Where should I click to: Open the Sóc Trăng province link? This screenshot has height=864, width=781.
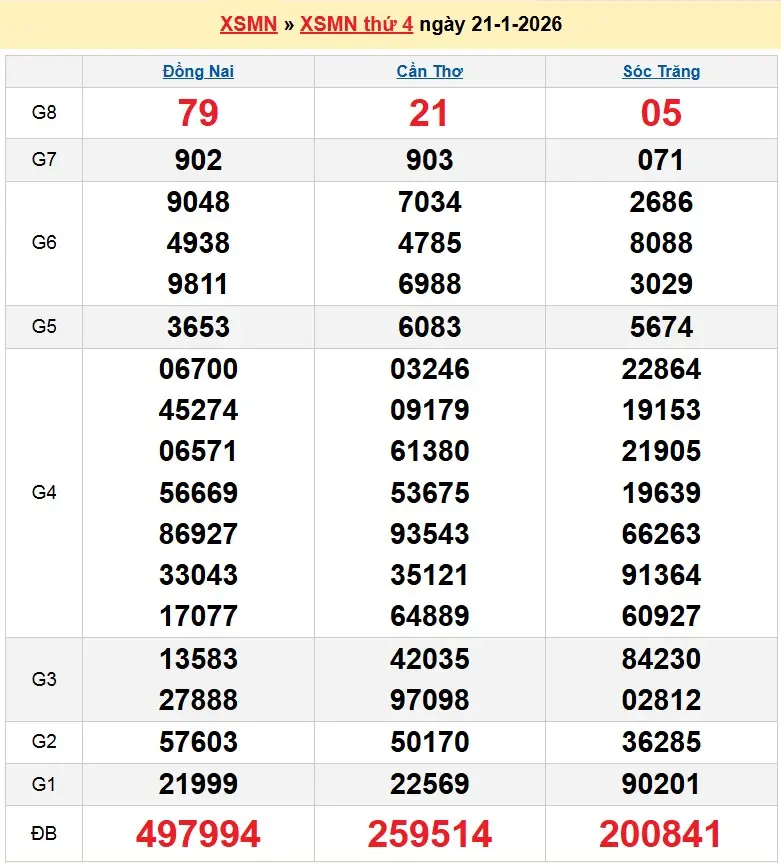coord(661,71)
